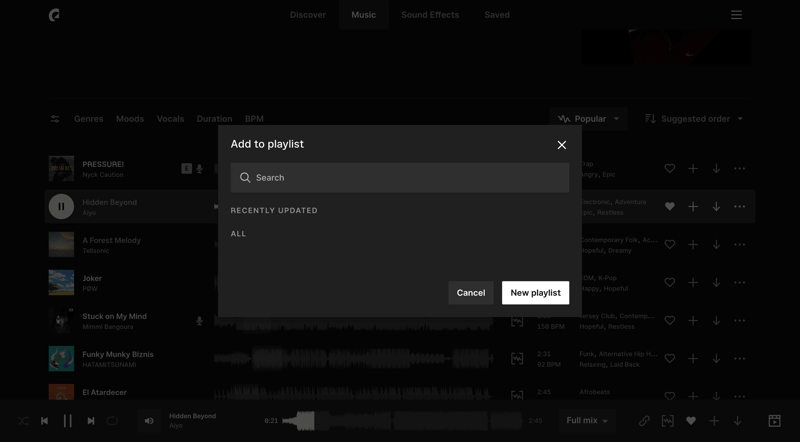Viewport: 800px width, 442px height.
Task: Find similar to Stuck on My Mind
Action: (x=517, y=321)
